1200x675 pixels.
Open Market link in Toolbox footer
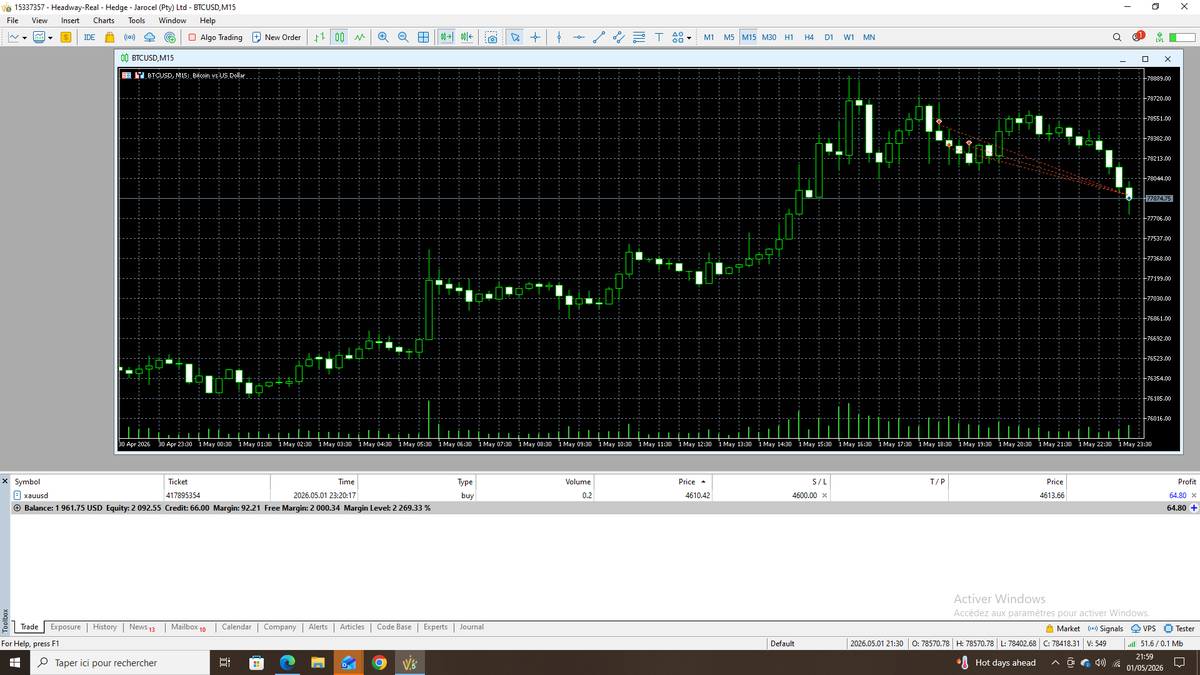click(x=1062, y=628)
